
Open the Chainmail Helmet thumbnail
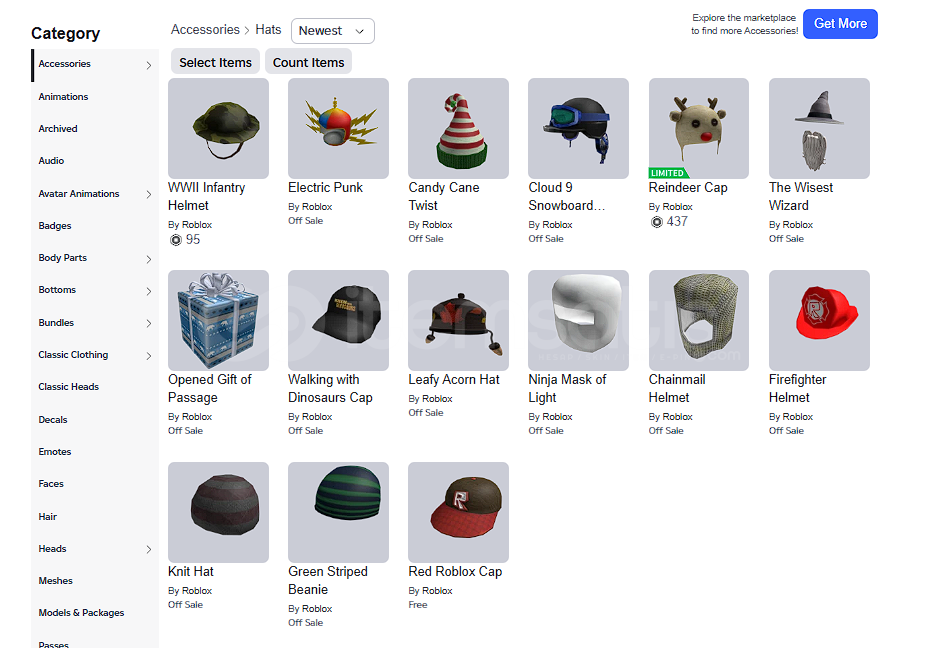tap(699, 320)
